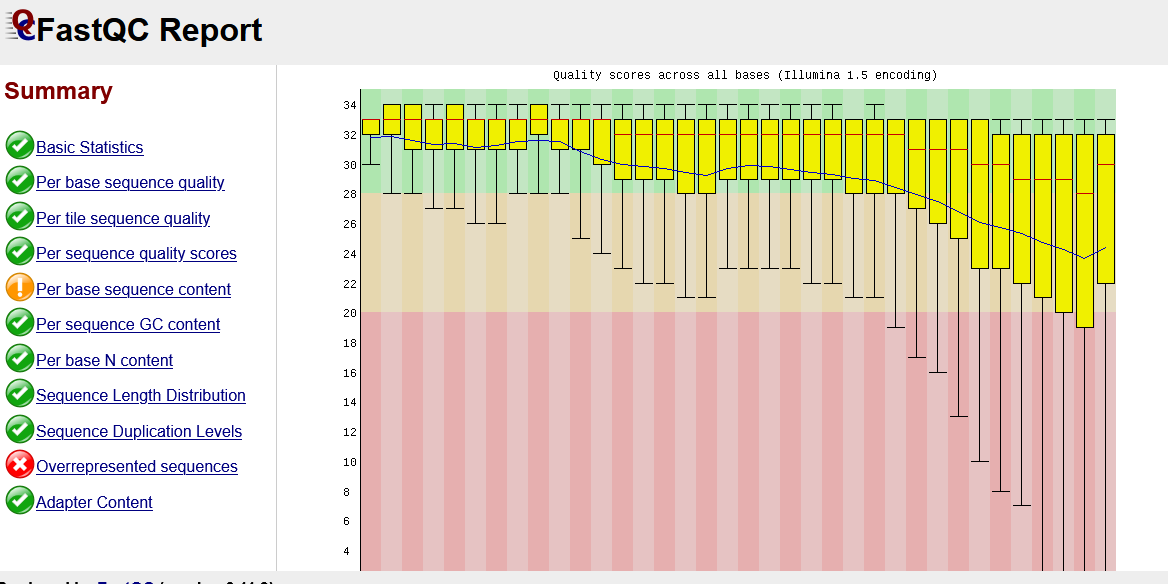Click the pass tick next to Per tile sequence quality
This screenshot has height=586, width=1168.
19,216
